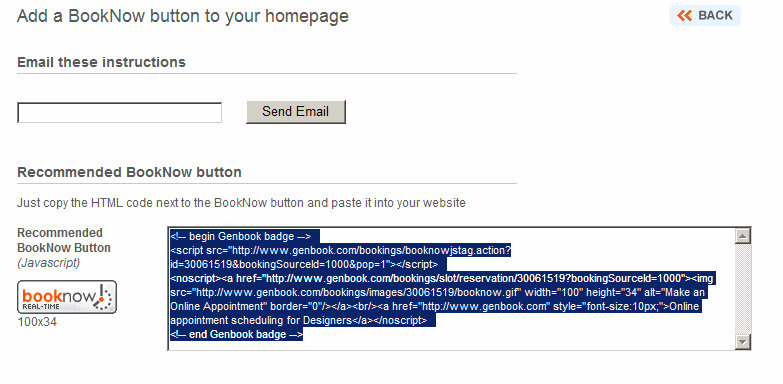
Task: Click the 'Recommended BookNow button' section heading
Action: pos(129,172)
